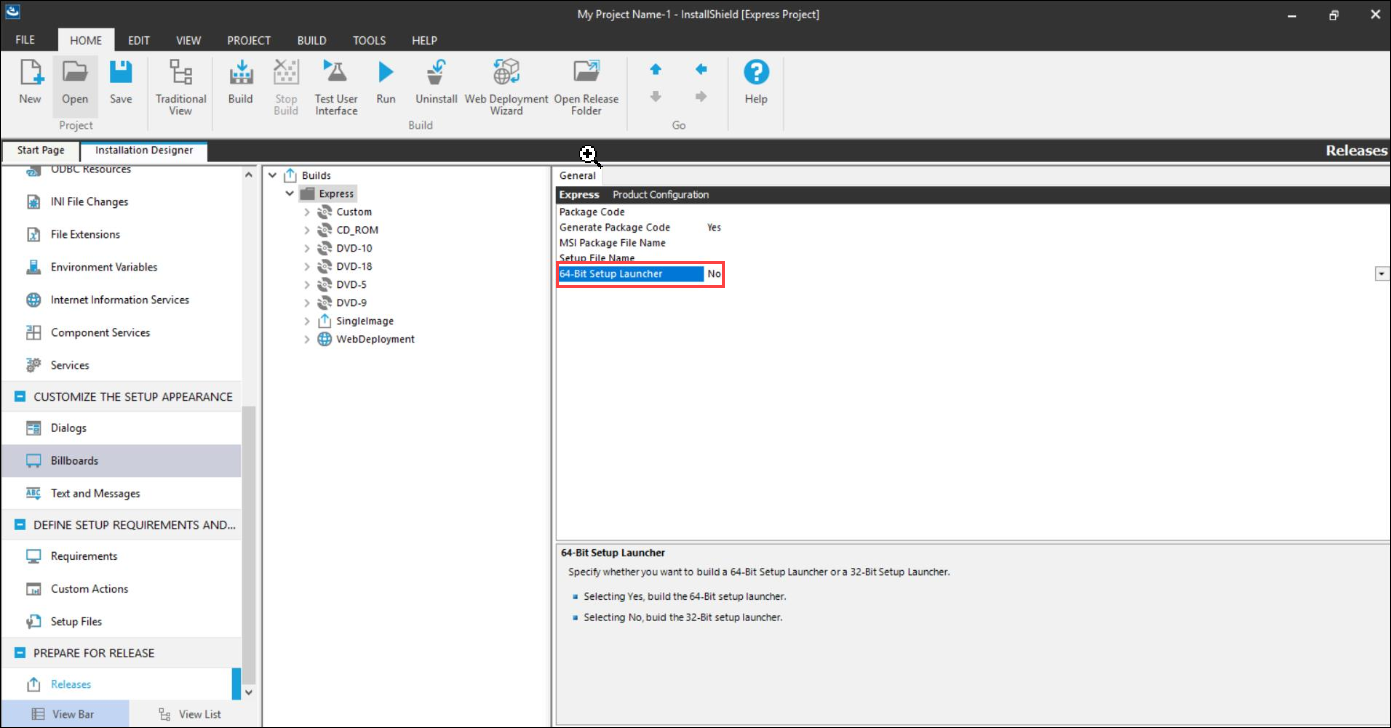
Task: Collapse the Express build node
Action: 290,194
